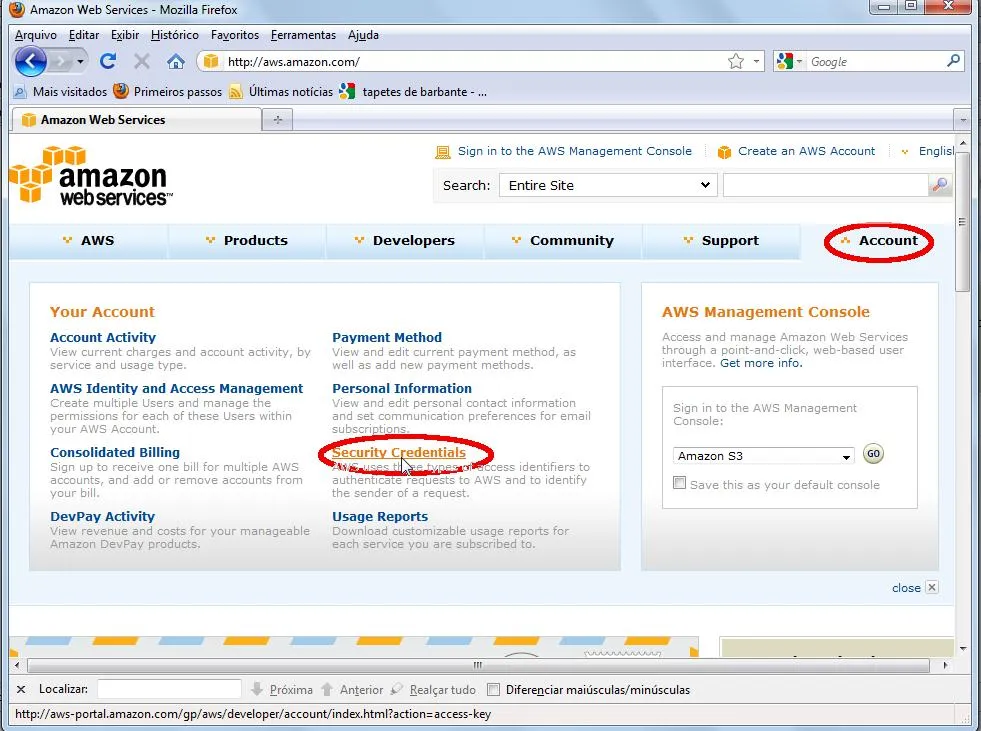The image size is (981, 731).
Task: Click 'Sign in to the AWS Management Console'
Action: 574,151
